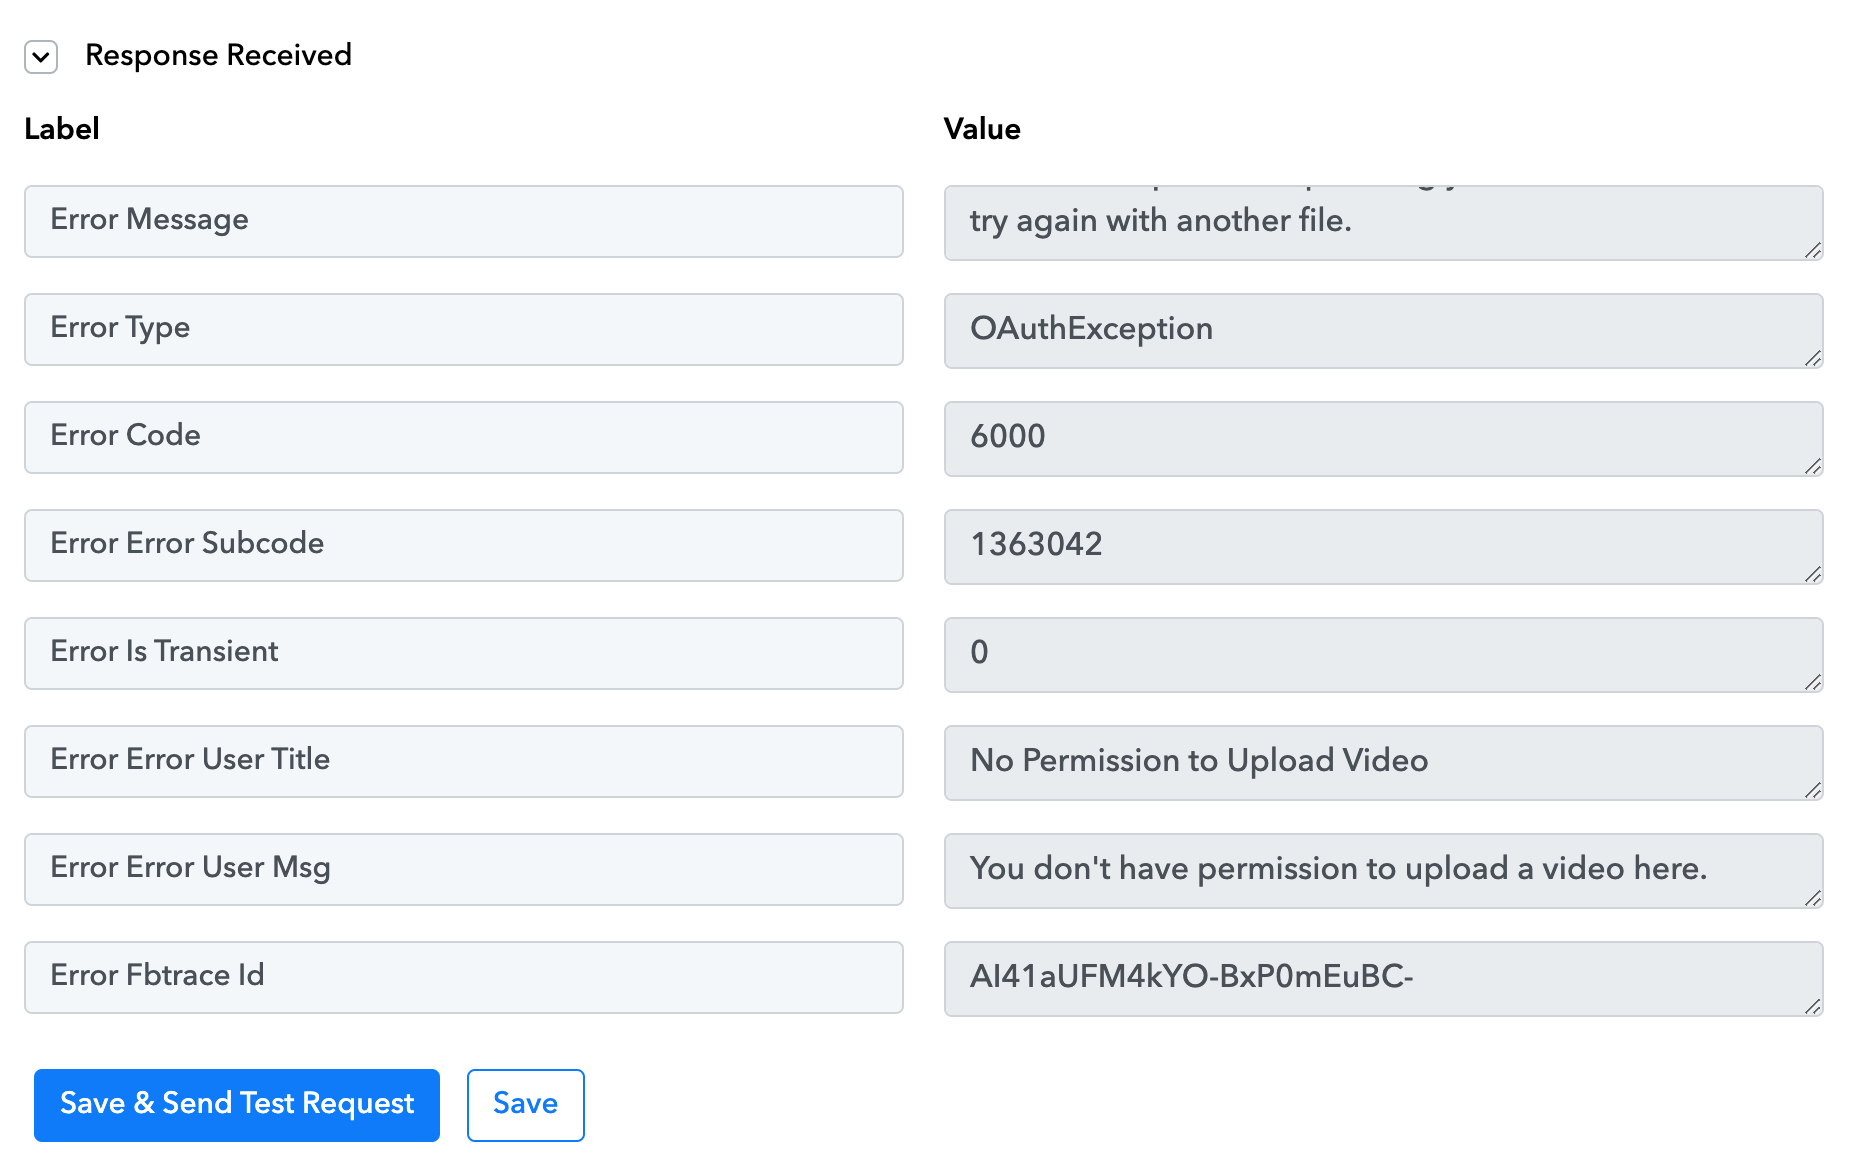Select the Error Error User Msg label field
The image size is (1868, 1158).
[x=464, y=869]
